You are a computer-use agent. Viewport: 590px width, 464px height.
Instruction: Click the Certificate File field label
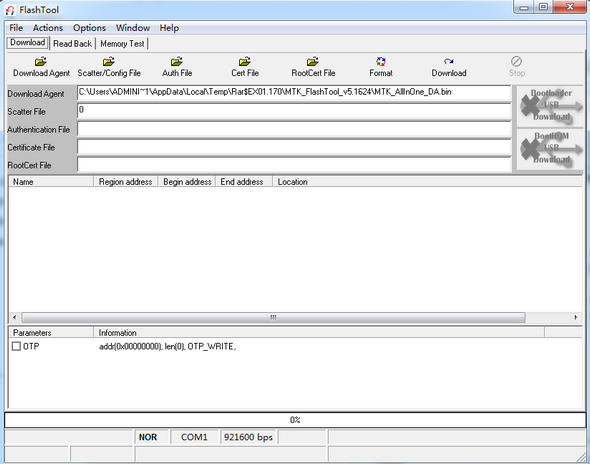pos(31,148)
